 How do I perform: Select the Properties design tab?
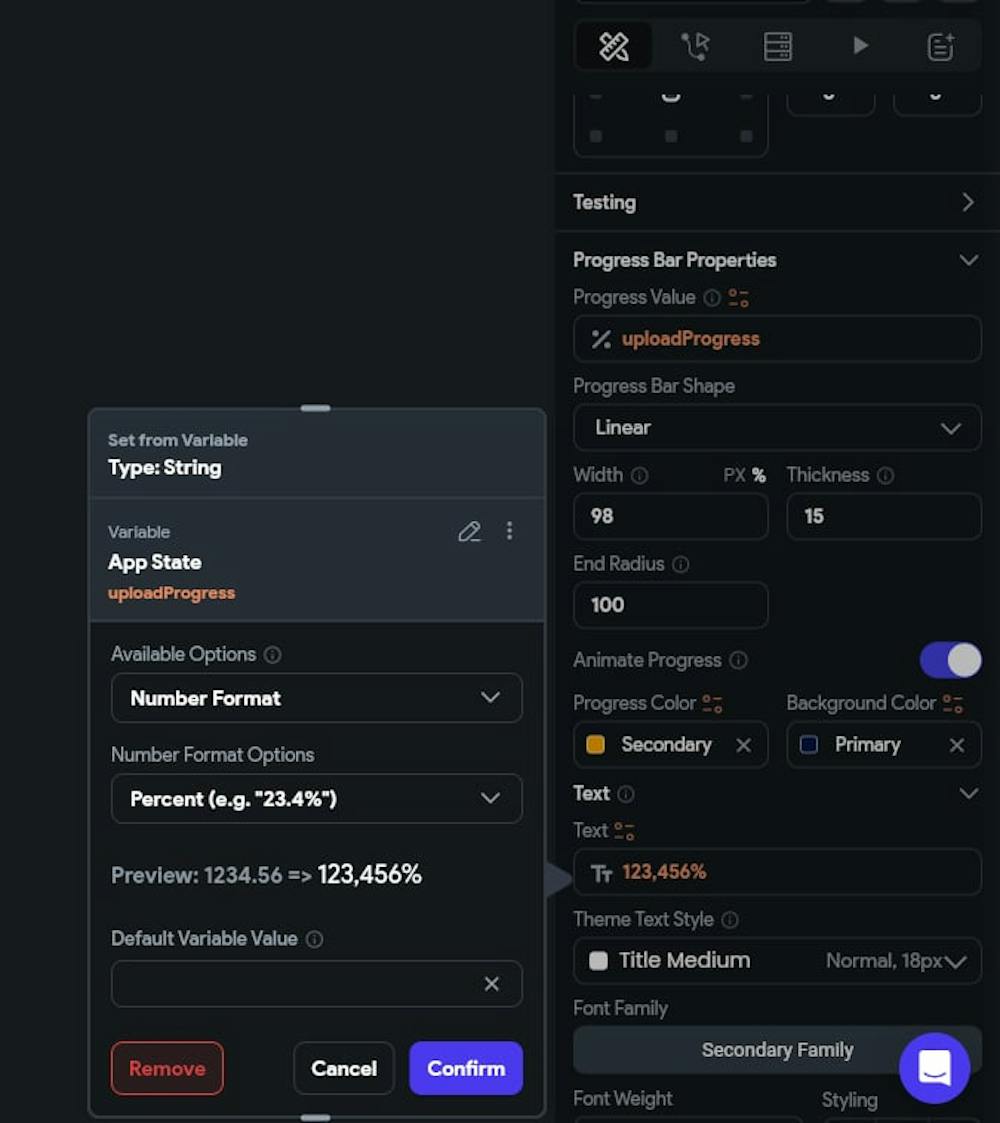click(x=614, y=47)
